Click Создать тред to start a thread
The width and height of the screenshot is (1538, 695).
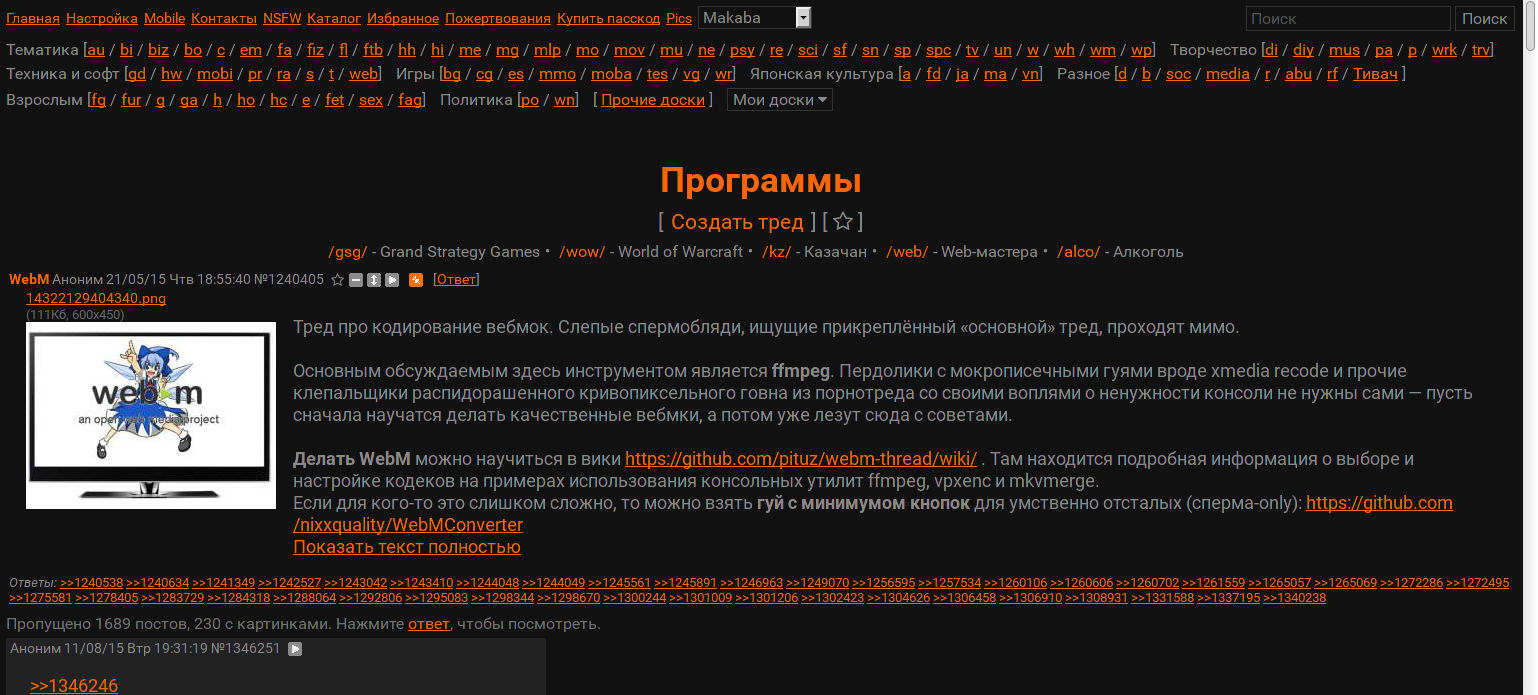(x=737, y=221)
